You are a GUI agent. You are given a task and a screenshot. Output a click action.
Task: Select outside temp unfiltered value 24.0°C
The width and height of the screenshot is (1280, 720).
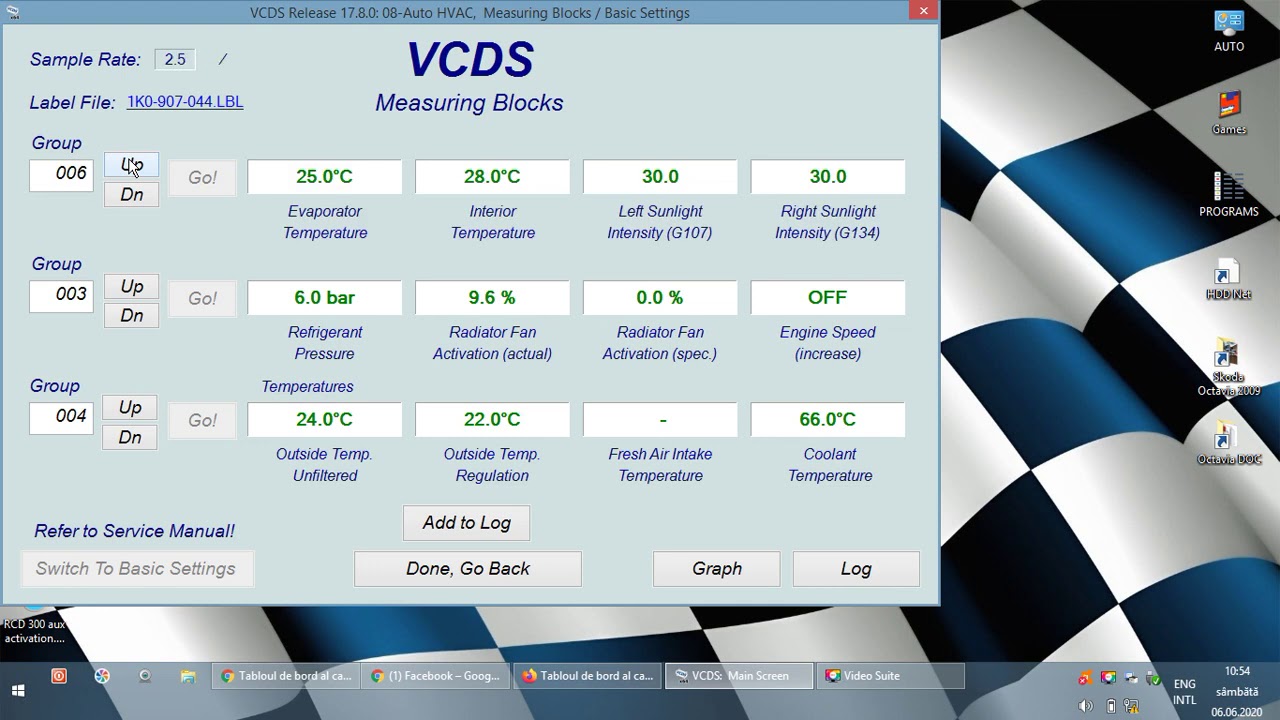click(x=324, y=420)
